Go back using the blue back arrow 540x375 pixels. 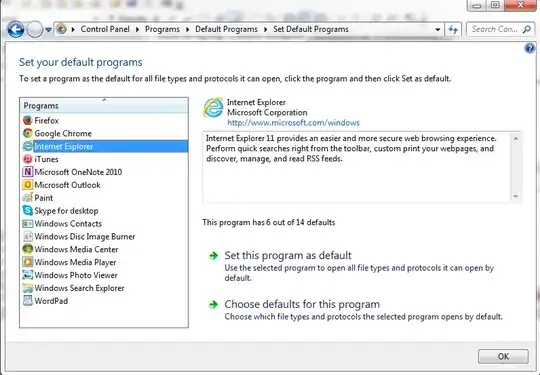[16, 29]
